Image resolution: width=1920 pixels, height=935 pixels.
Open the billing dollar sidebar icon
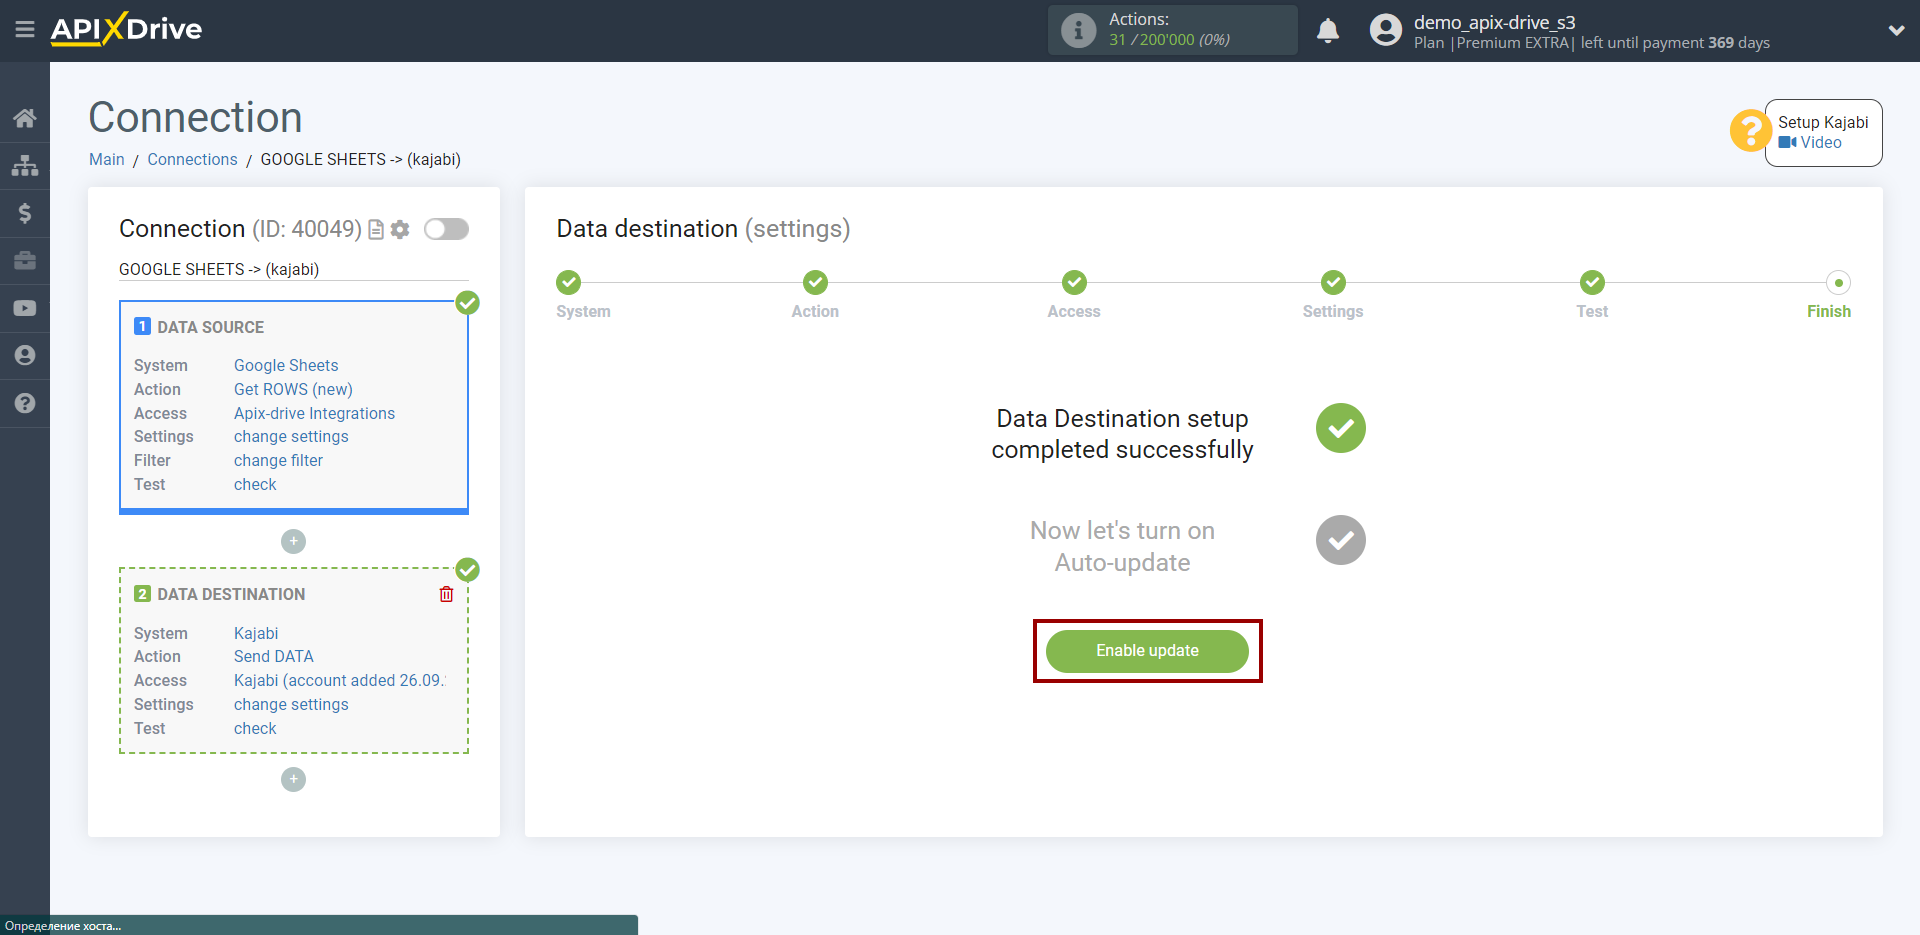(x=25, y=213)
